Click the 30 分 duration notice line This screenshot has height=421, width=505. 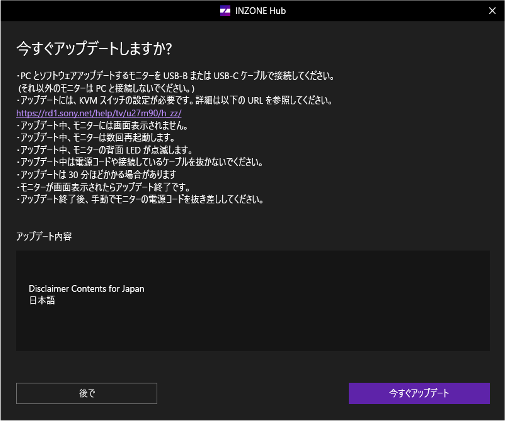(x=97, y=175)
